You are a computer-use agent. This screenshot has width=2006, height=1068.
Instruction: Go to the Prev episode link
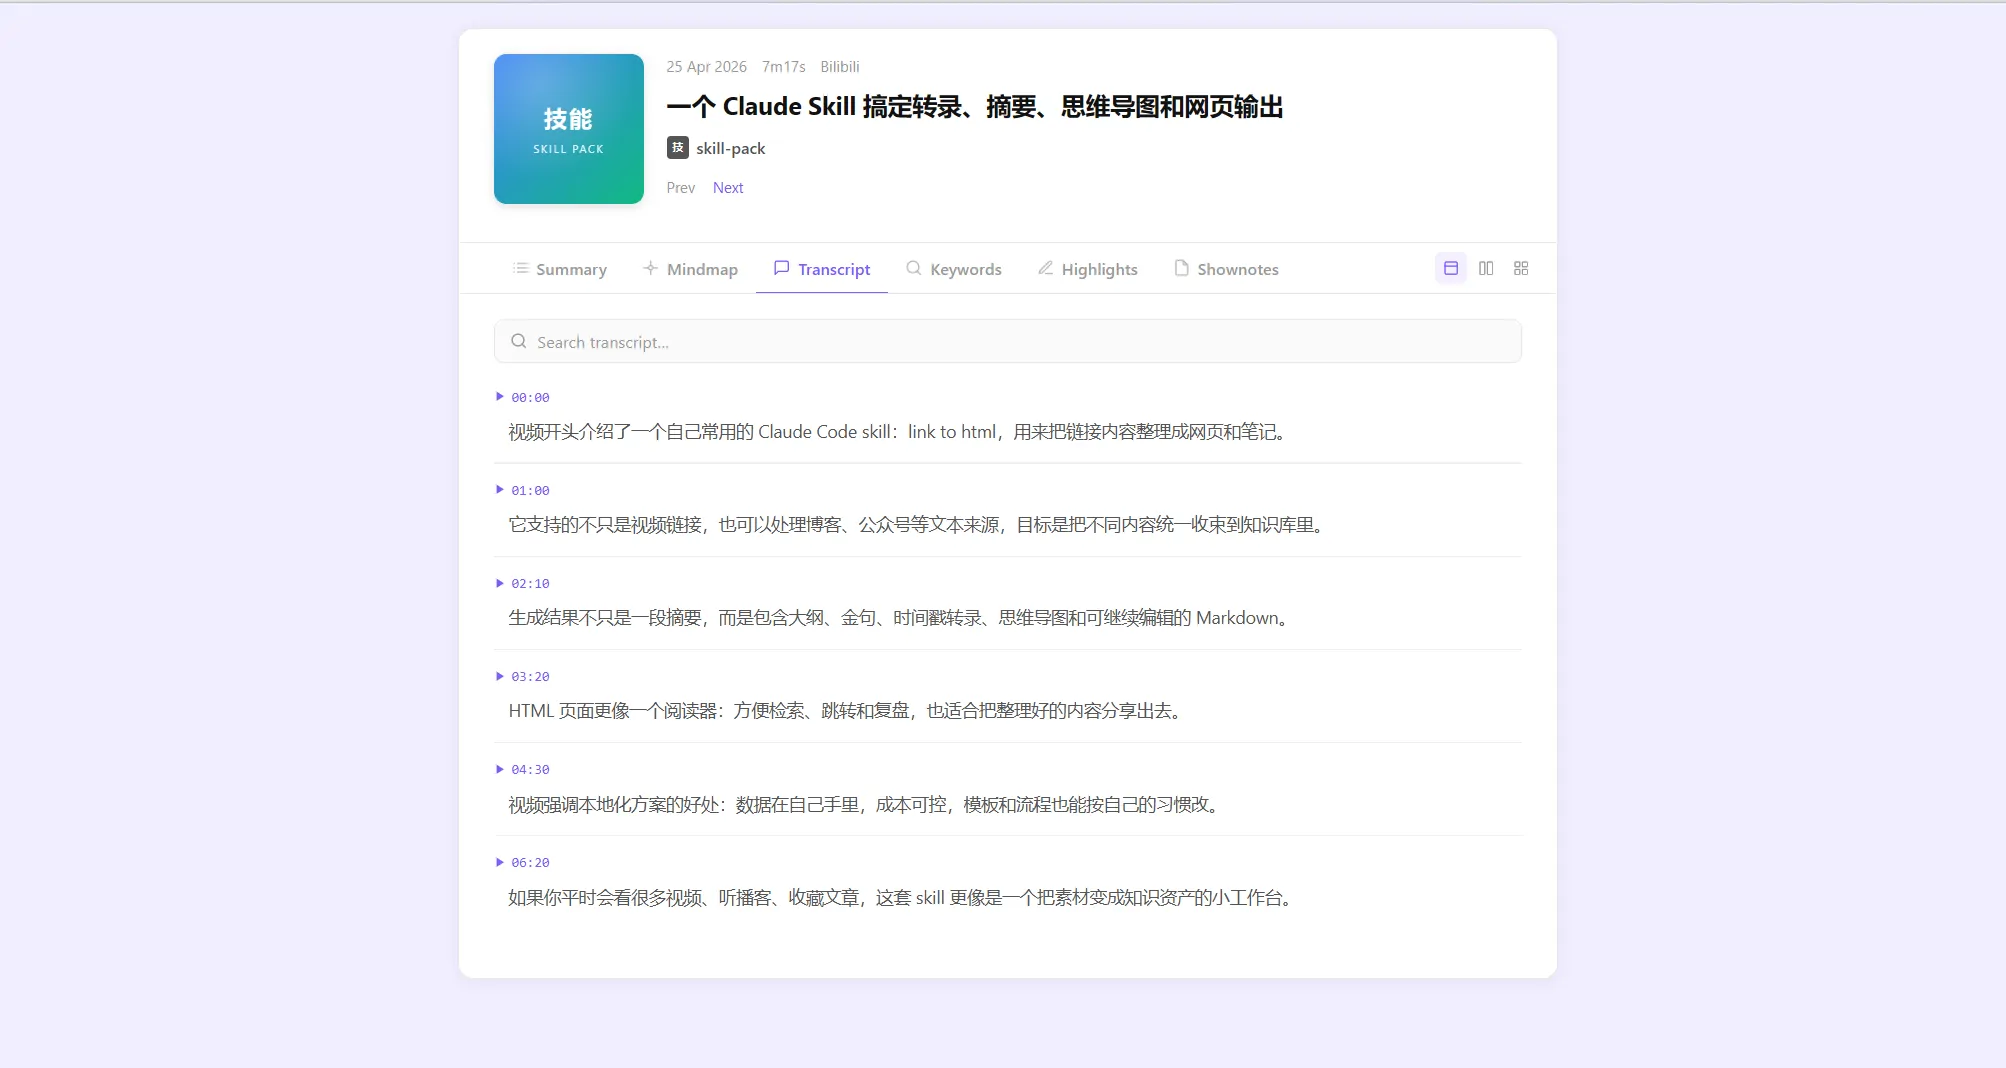tap(681, 188)
